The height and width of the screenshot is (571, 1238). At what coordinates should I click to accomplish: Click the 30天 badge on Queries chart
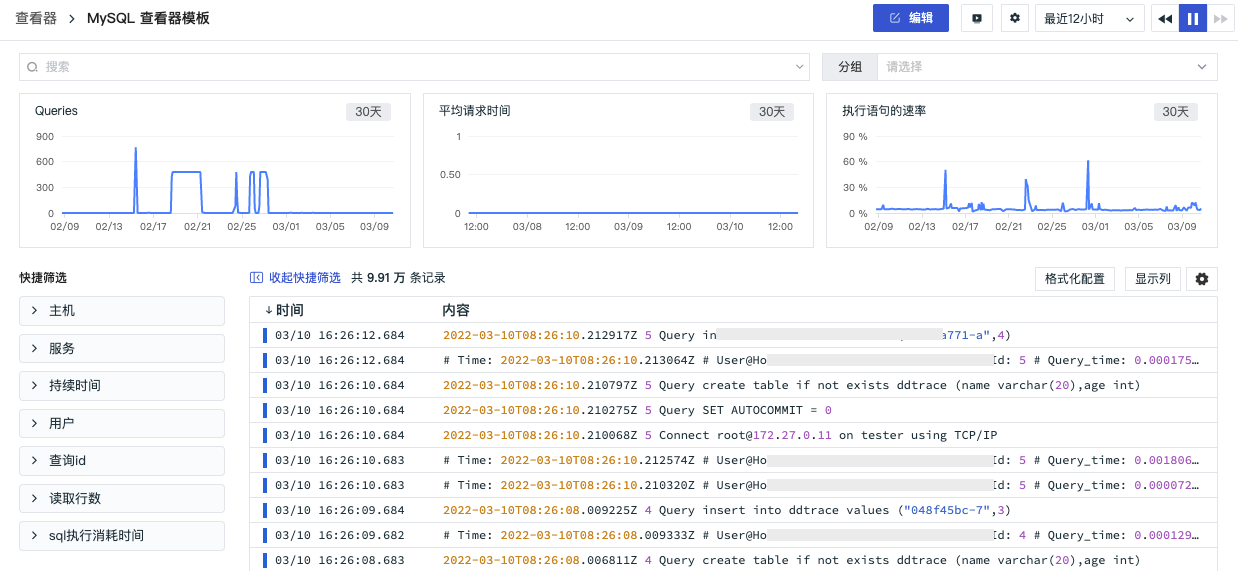click(x=368, y=112)
